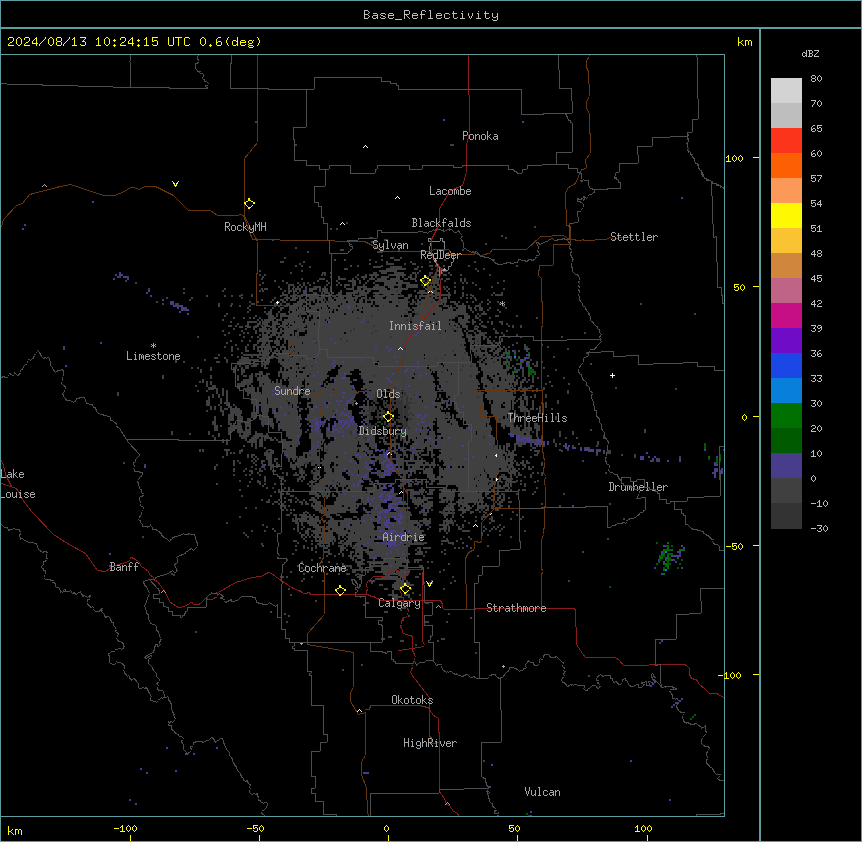The width and height of the screenshot is (862, 842).
Task: Click the green 20-30 dBZ legend swatch
Action: click(x=786, y=416)
